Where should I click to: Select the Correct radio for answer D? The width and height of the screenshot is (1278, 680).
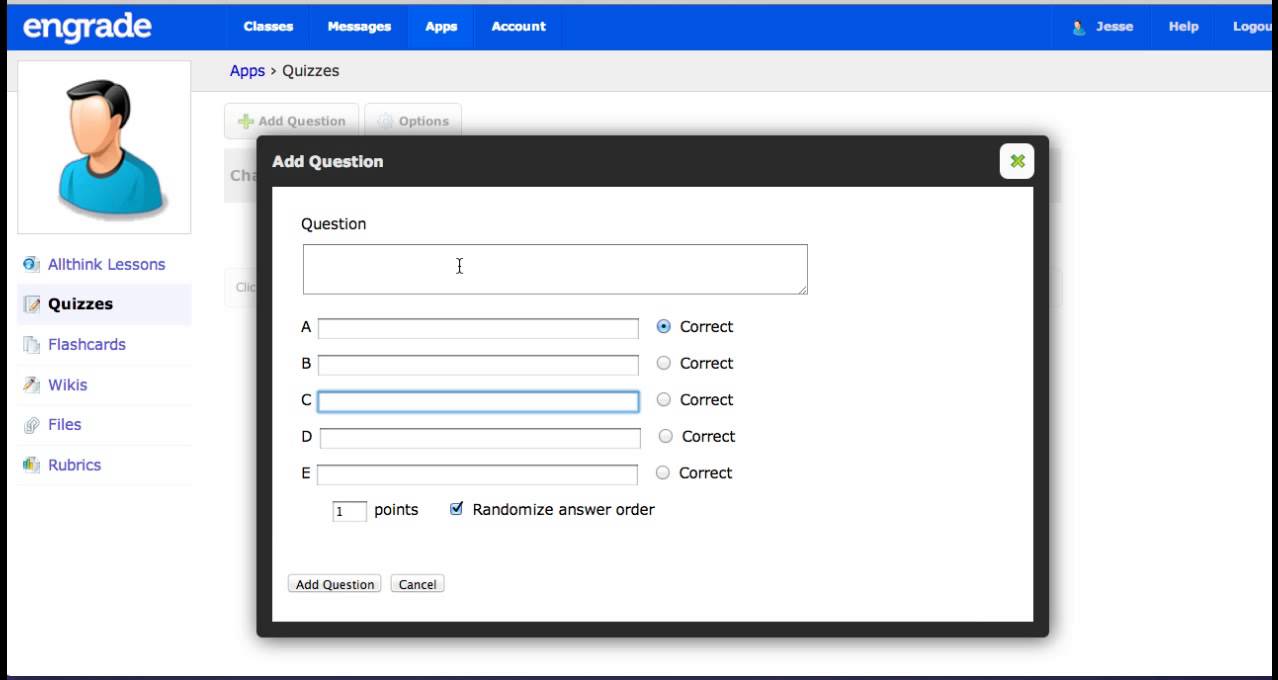(666, 436)
